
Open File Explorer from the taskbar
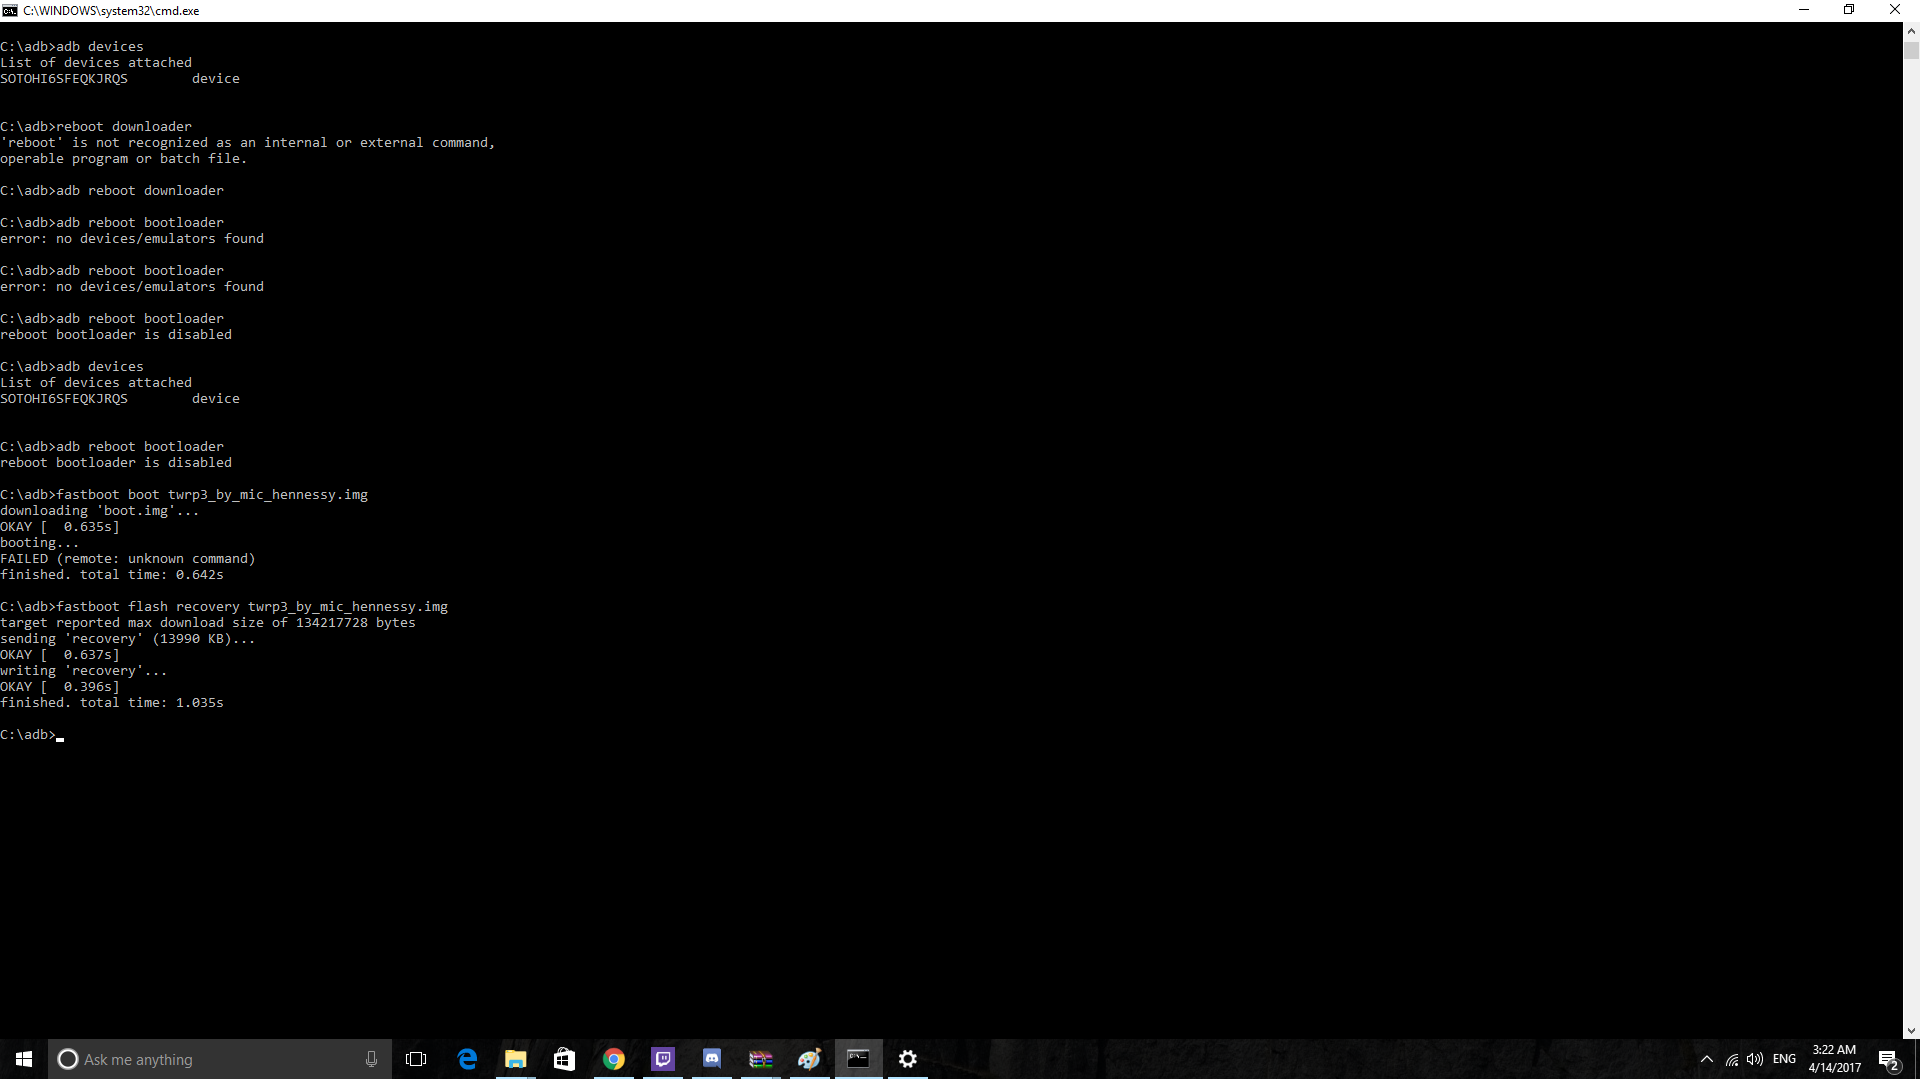[x=515, y=1059]
